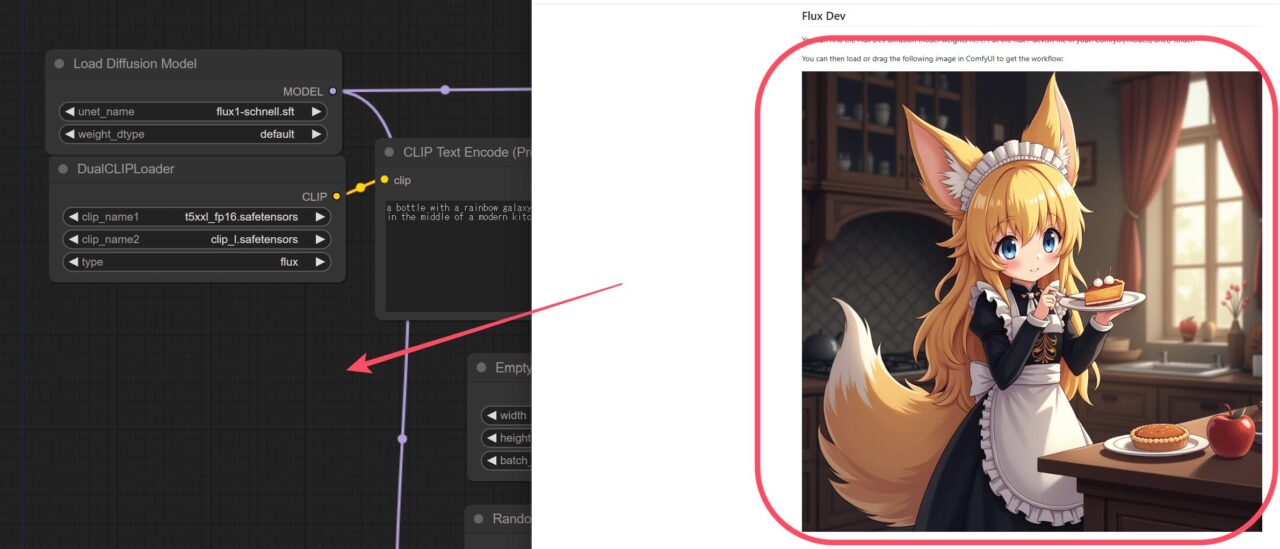Select previous clip_name2 with left arrow
This screenshot has height=549, width=1280.
coord(74,239)
